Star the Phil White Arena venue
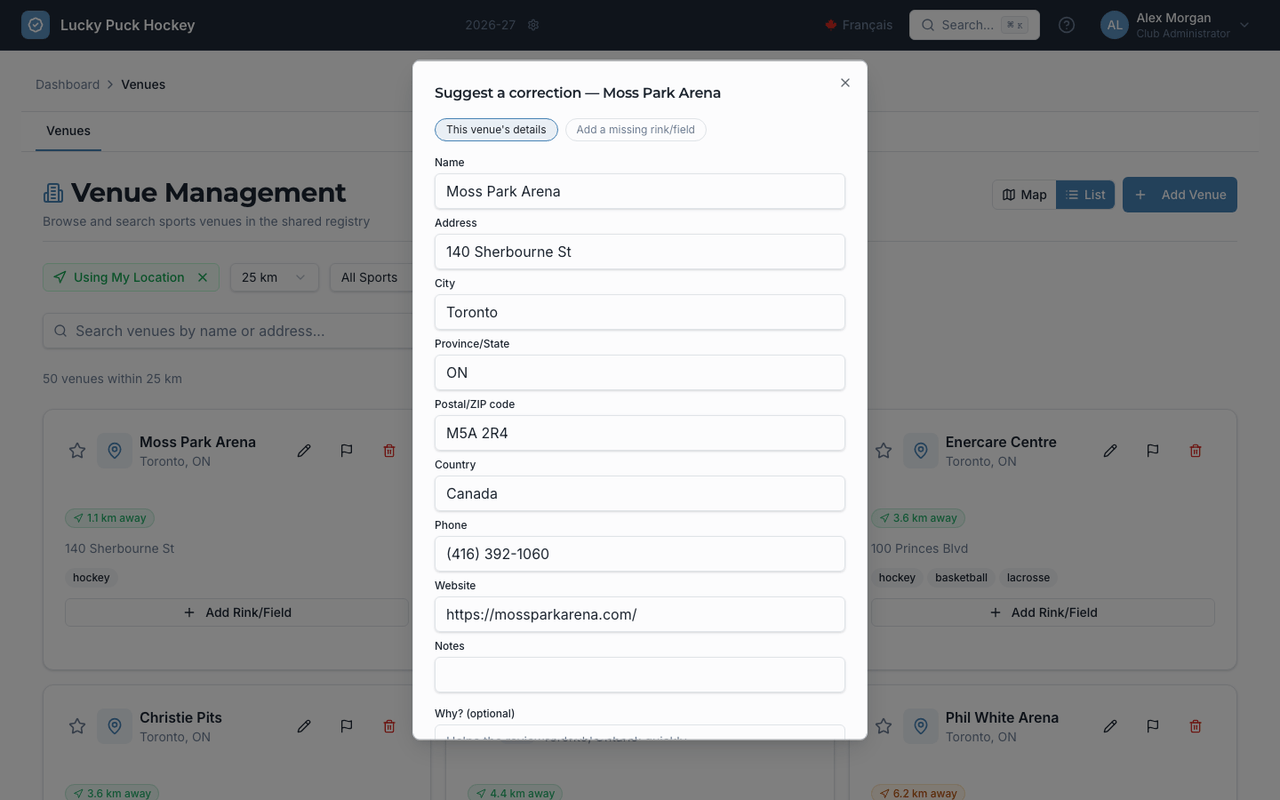This screenshot has width=1280, height=800. click(883, 727)
